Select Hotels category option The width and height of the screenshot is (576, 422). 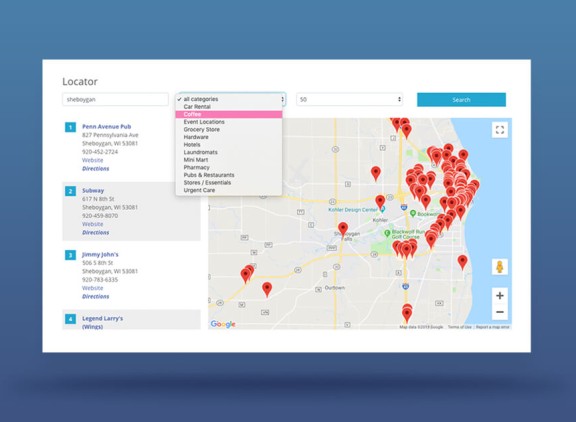click(229, 145)
